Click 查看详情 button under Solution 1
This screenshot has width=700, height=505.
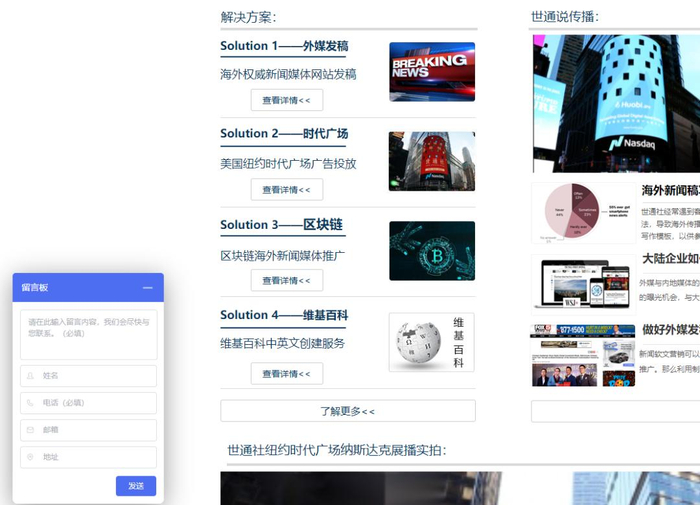286,100
